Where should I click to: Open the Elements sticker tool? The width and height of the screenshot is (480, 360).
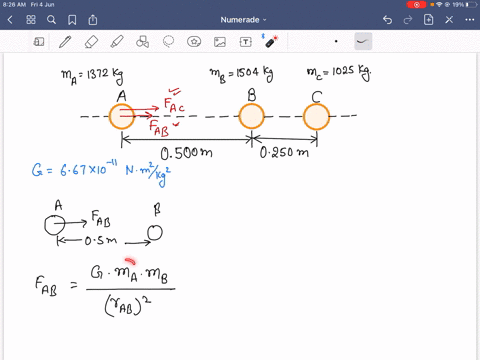[x=194, y=42]
